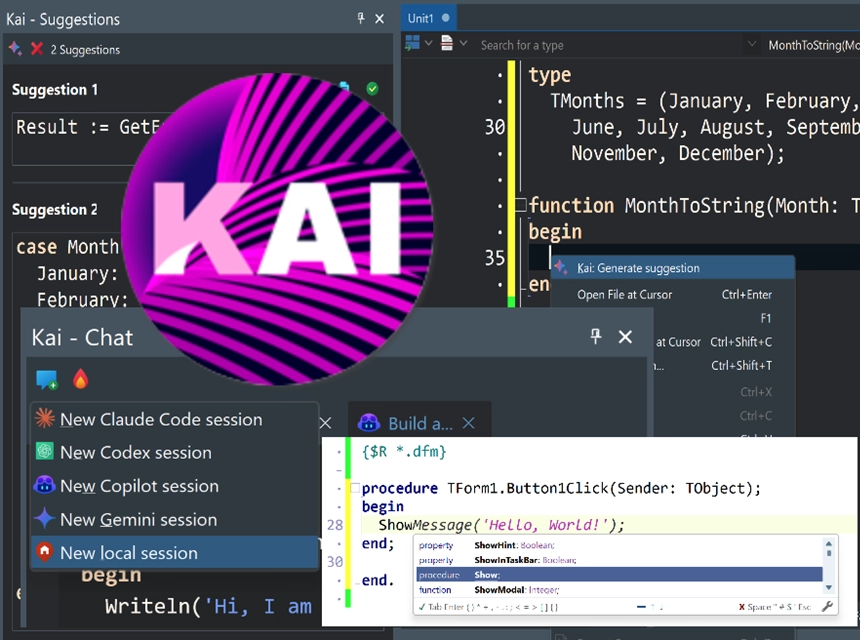The width and height of the screenshot is (860, 640).
Task: Close the Kai - Suggestions panel
Action: 380,19
